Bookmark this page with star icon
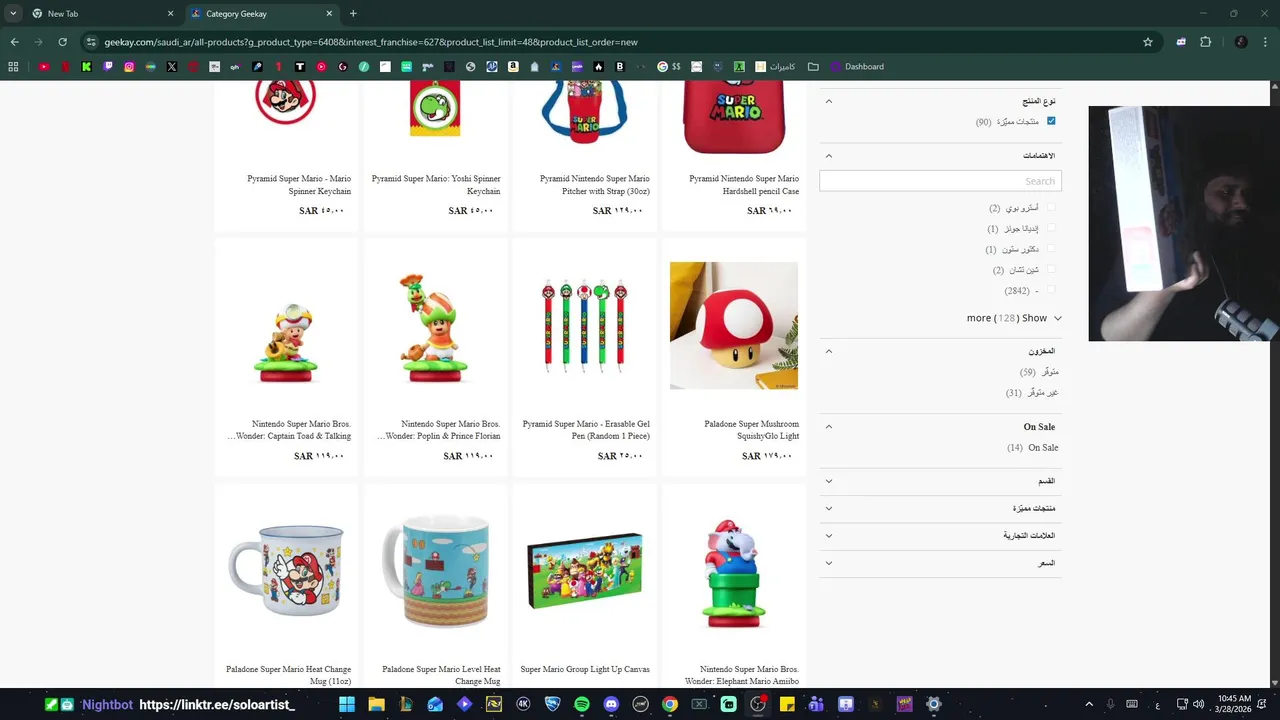This screenshot has height=720, width=1280. (x=1148, y=42)
